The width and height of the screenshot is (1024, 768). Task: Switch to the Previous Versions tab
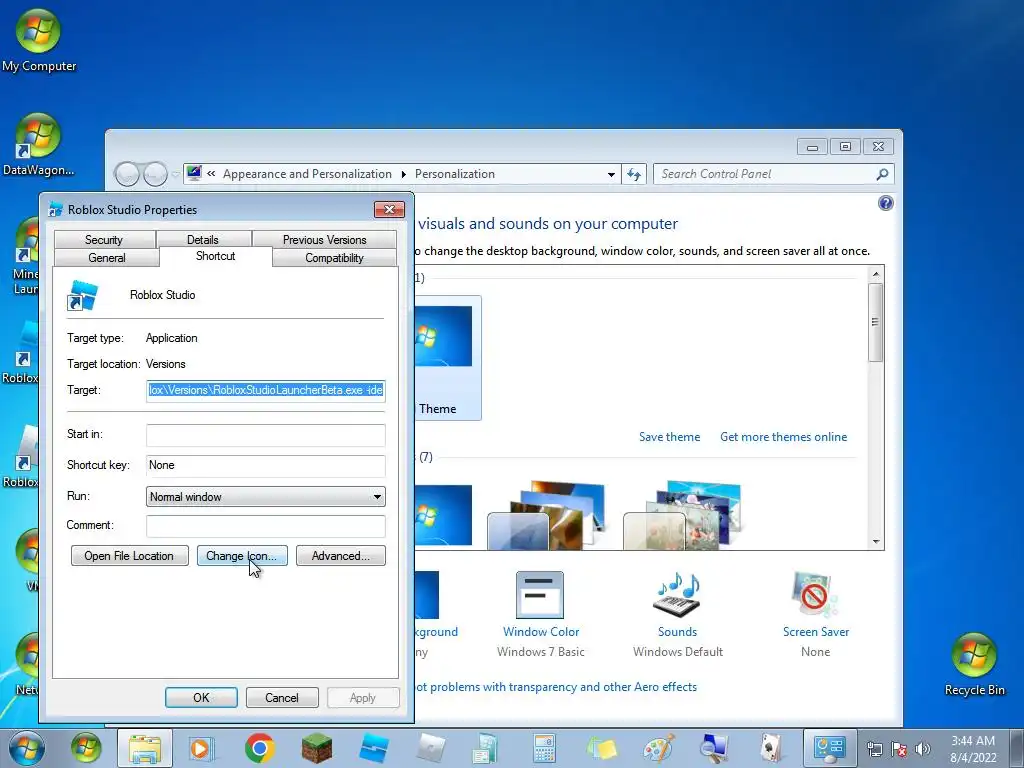325,240
